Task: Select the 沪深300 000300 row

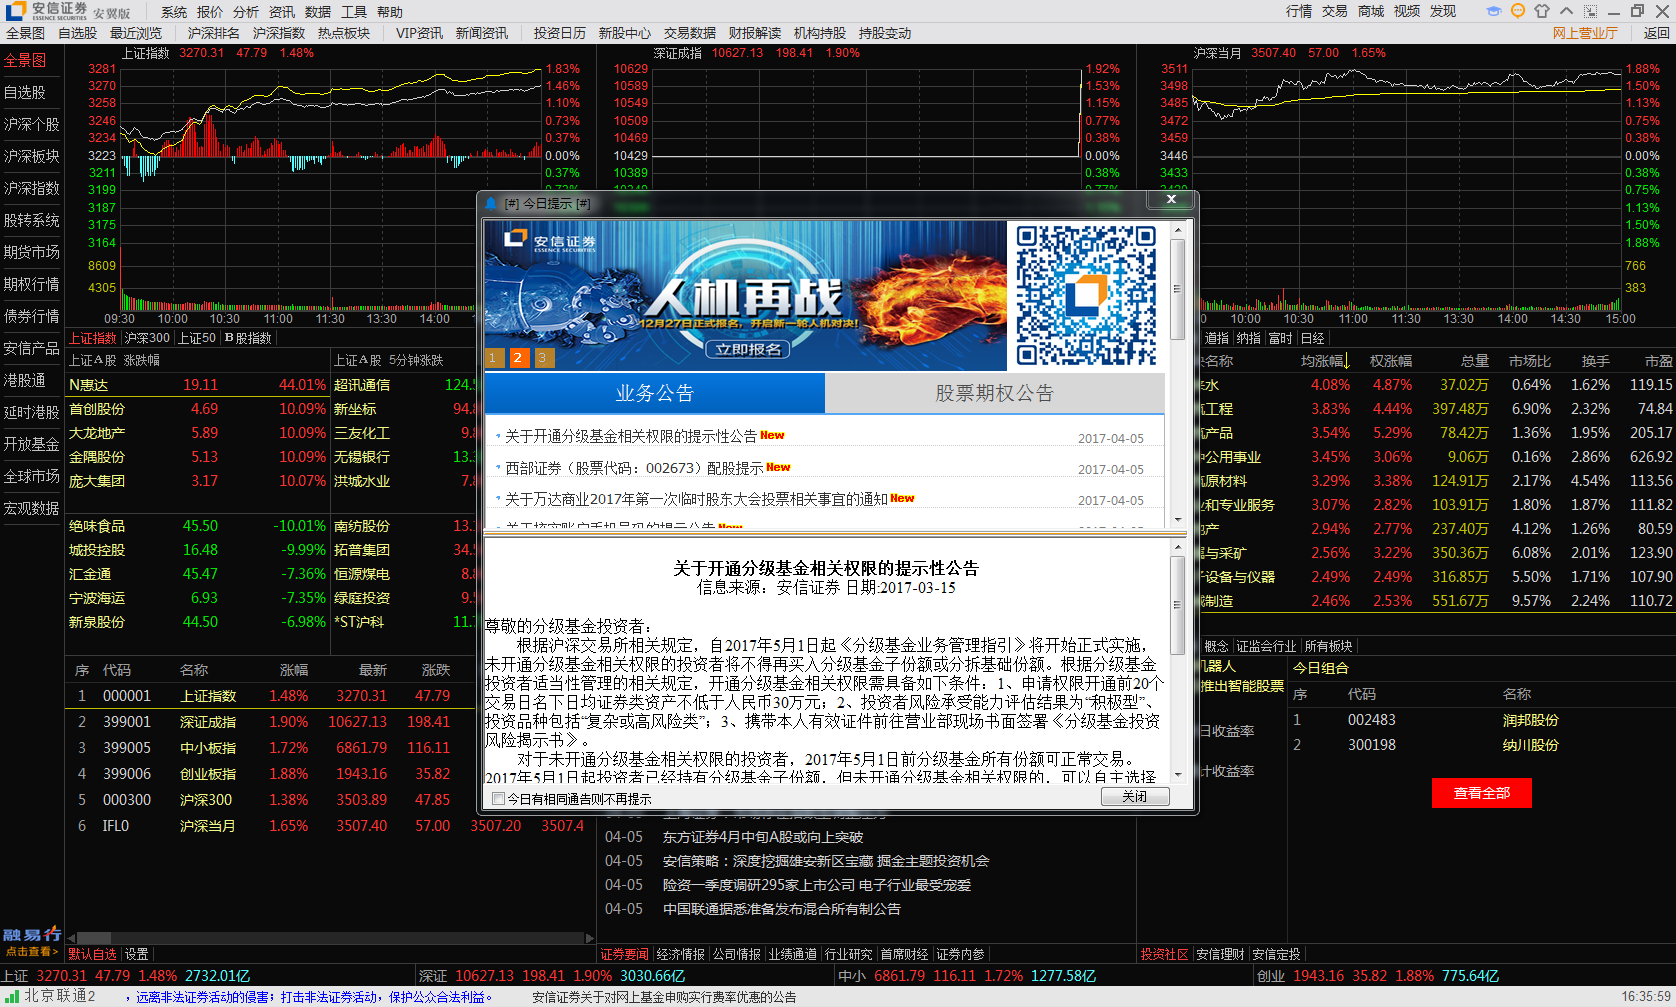Action: click(x=330, y=800)
